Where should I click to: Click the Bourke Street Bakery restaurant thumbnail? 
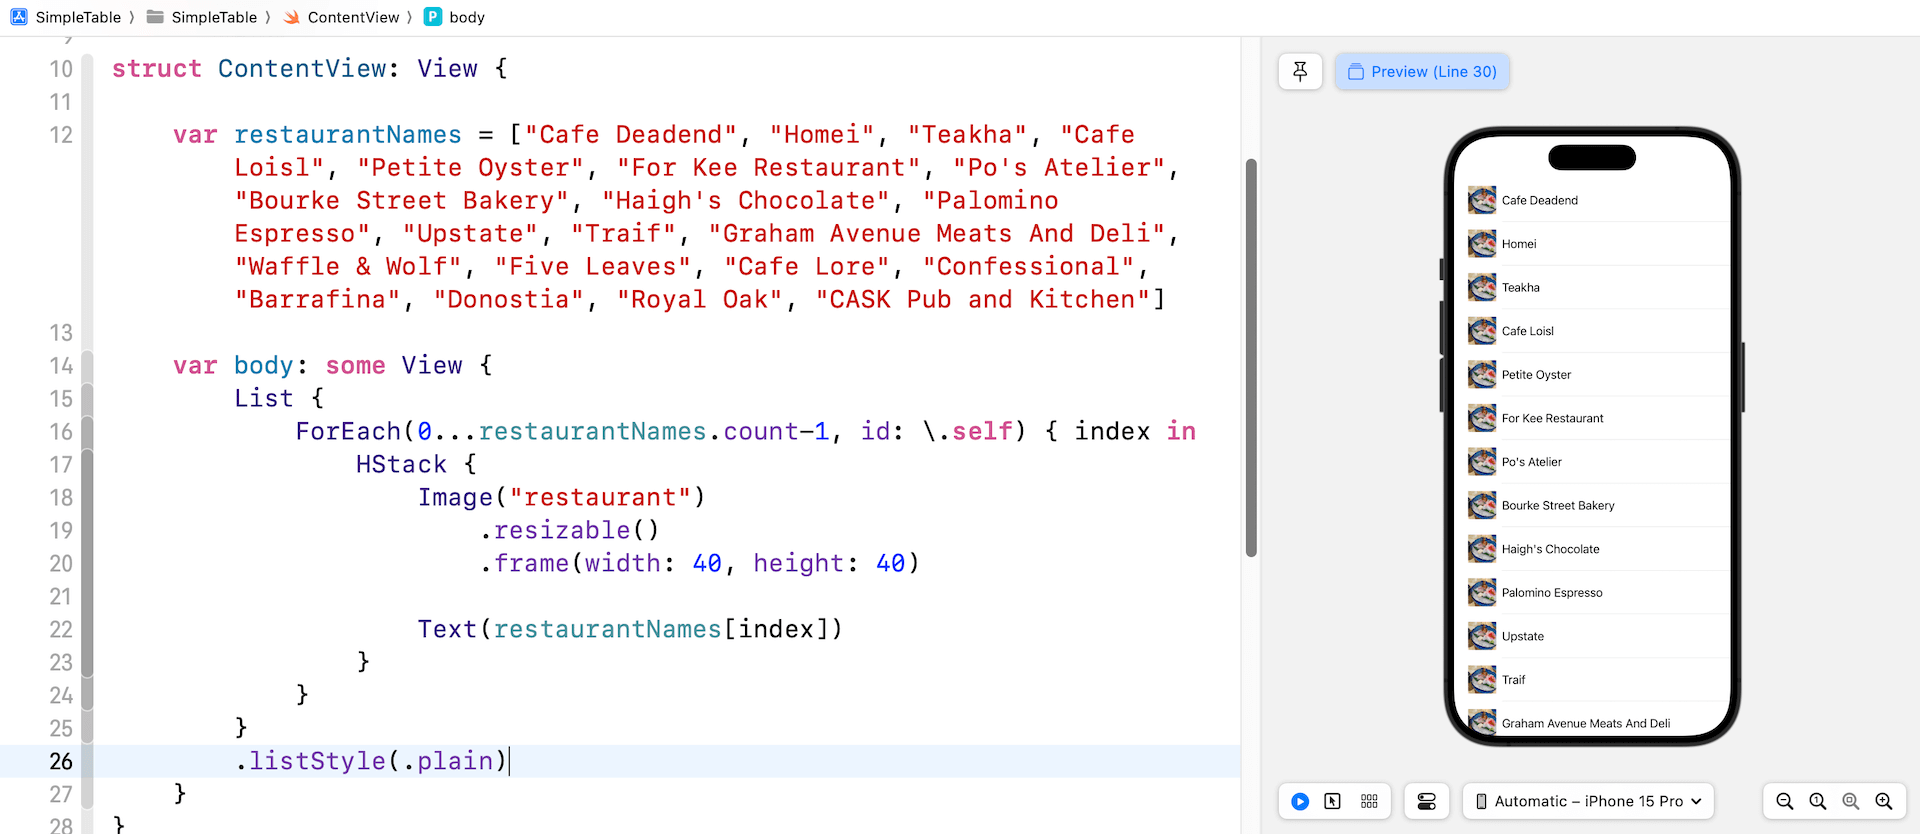pos(1482,505)
